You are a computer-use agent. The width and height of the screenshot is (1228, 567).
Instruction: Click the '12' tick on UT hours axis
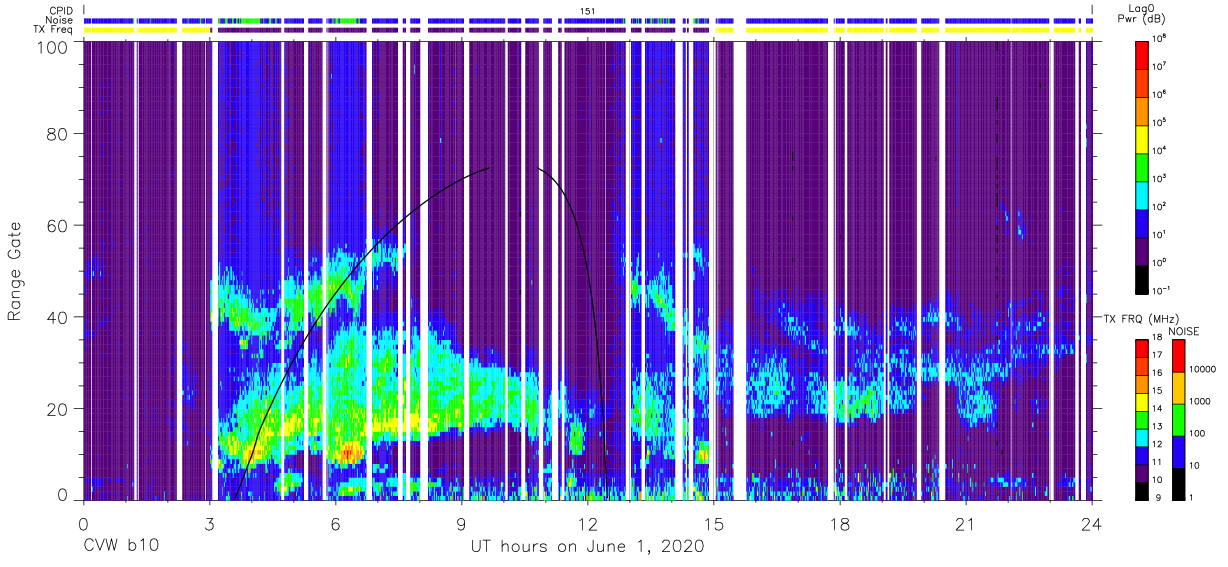pyautogui.click(x=588, y=523)
